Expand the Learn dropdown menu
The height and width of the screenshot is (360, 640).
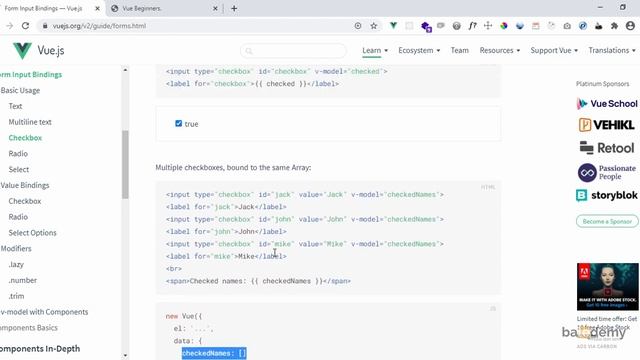click(375, 50)
